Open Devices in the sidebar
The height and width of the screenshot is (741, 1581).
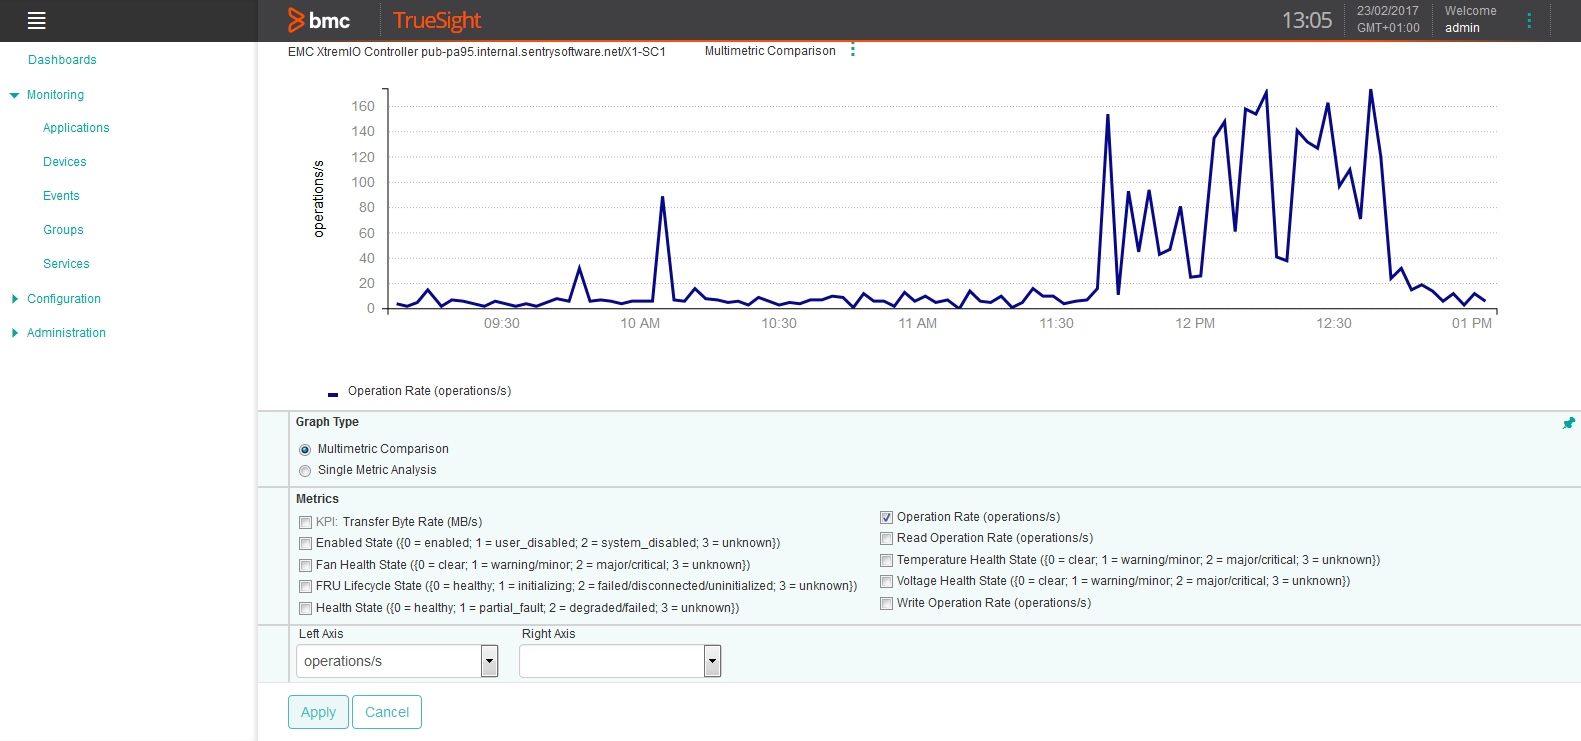coord(65,162)
